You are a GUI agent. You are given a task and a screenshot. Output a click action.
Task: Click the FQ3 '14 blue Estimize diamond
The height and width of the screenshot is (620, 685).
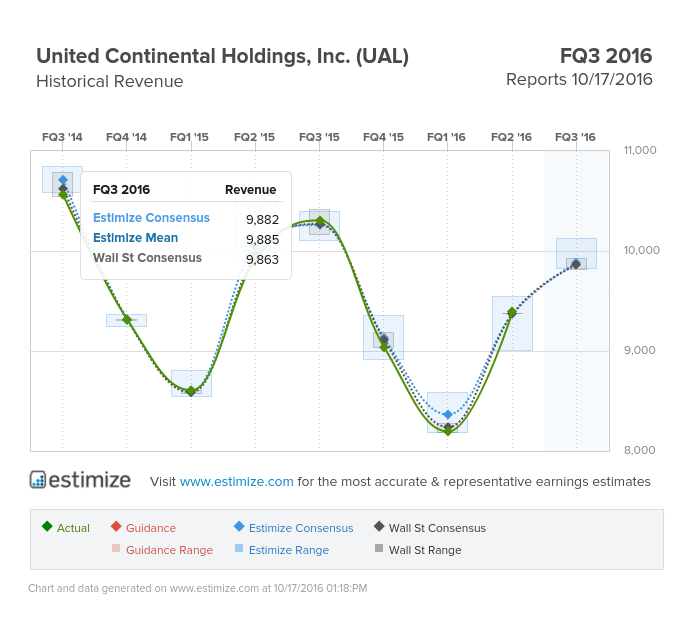pos(63,180)
